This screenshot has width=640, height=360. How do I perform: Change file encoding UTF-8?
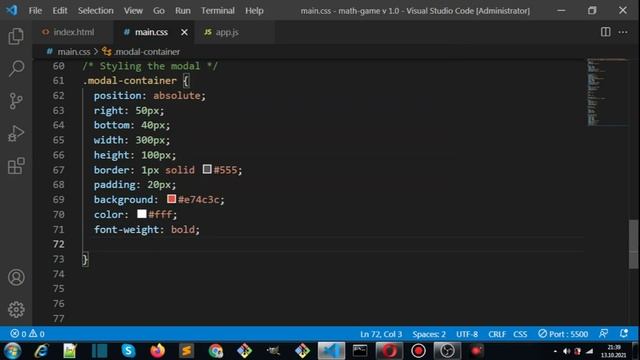pyautogui.click(x=467, y=334)
